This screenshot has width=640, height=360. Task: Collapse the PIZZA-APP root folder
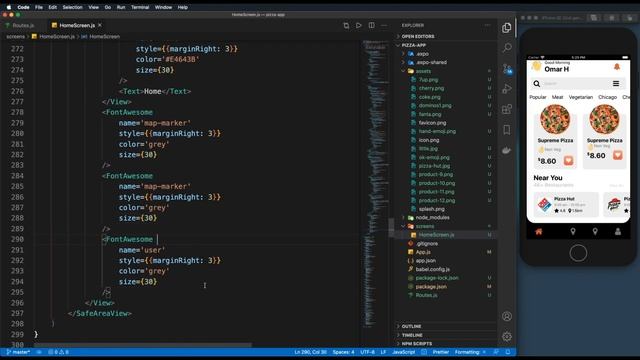tap(413, 45)
